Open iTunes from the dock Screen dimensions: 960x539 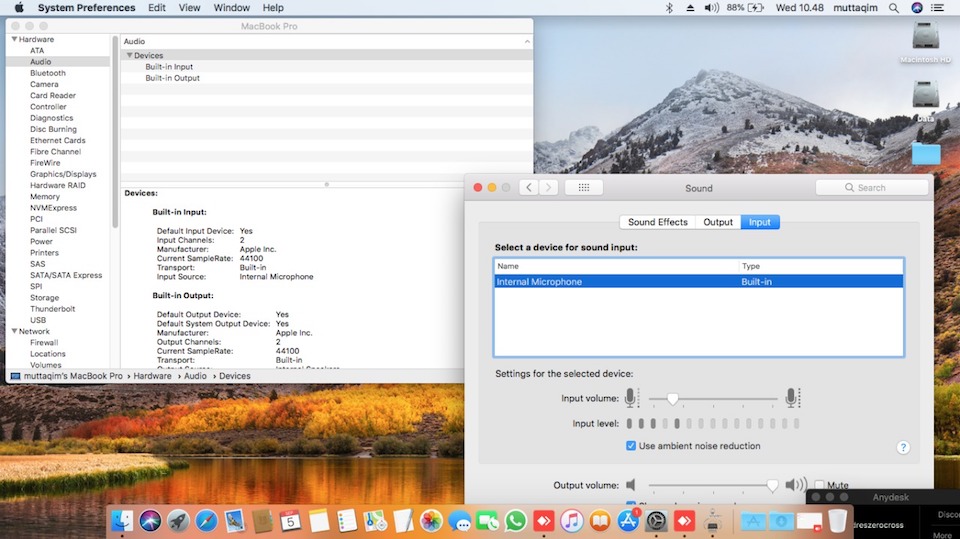572,520
